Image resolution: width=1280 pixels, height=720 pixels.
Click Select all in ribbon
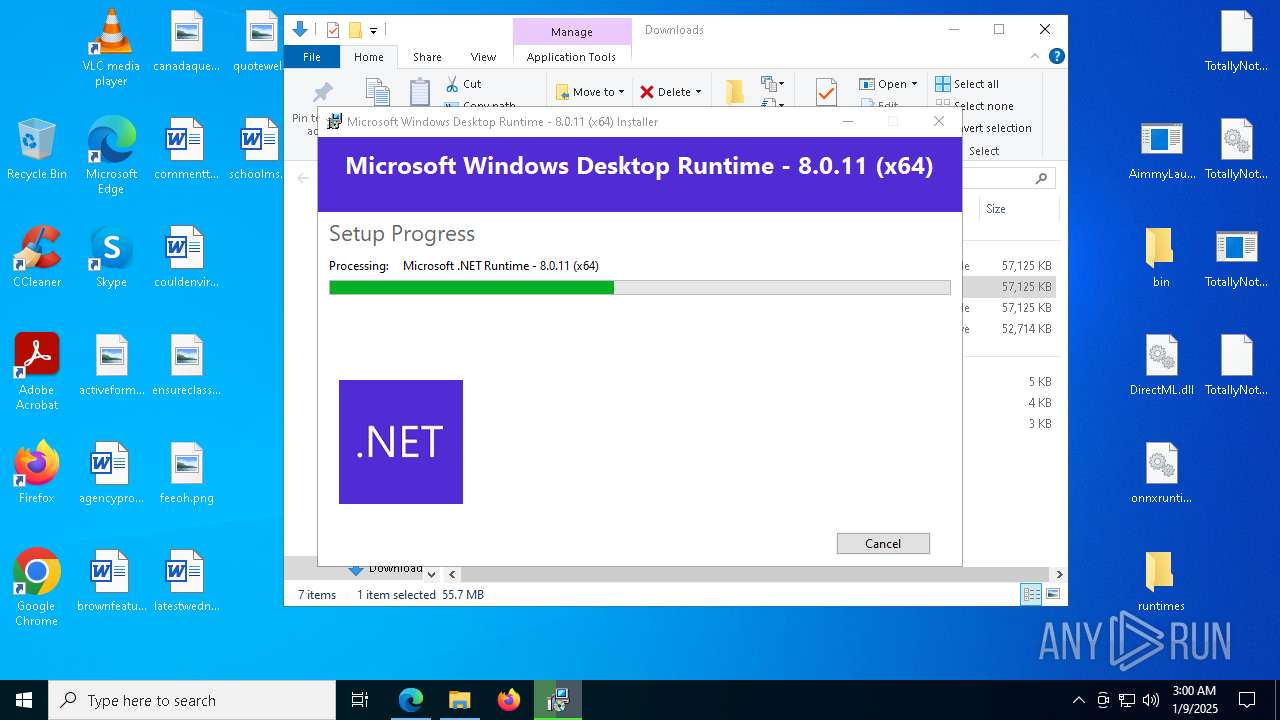(x=967, y=84)
